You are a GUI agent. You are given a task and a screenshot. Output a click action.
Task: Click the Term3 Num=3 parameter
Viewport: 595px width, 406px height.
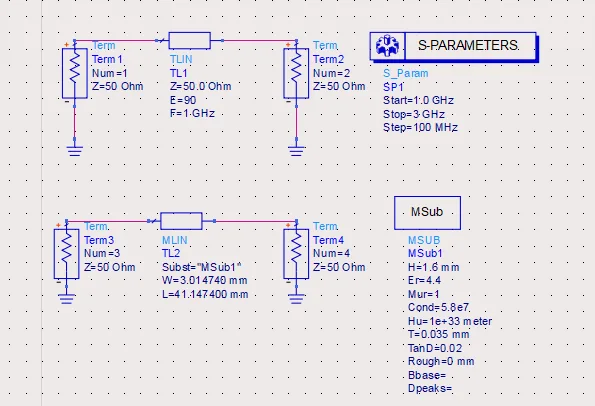pyautogui.click(x=102, y=253)
